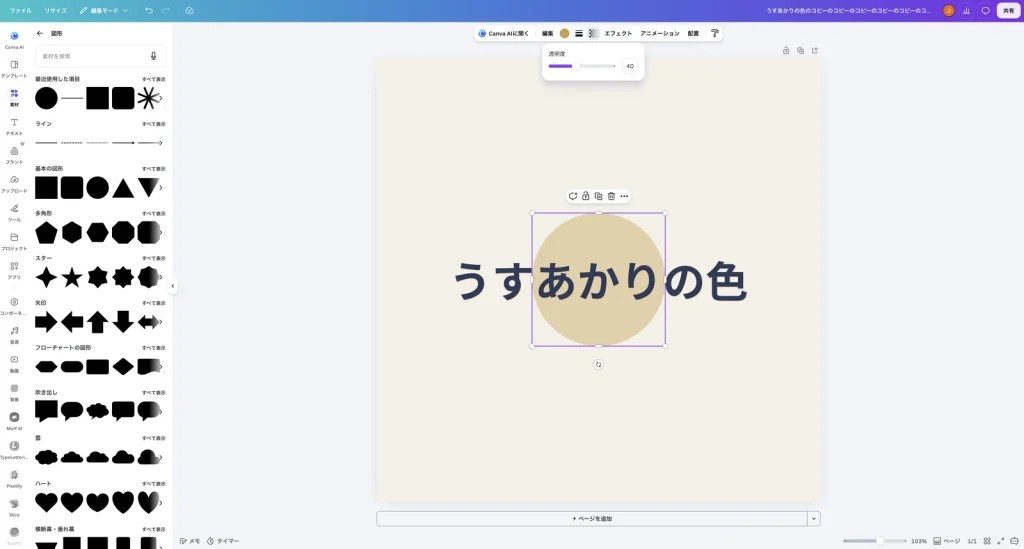Click the rotate handle below the circle
The width and height of the screenshot is (1024, 549).
(598, 365)
